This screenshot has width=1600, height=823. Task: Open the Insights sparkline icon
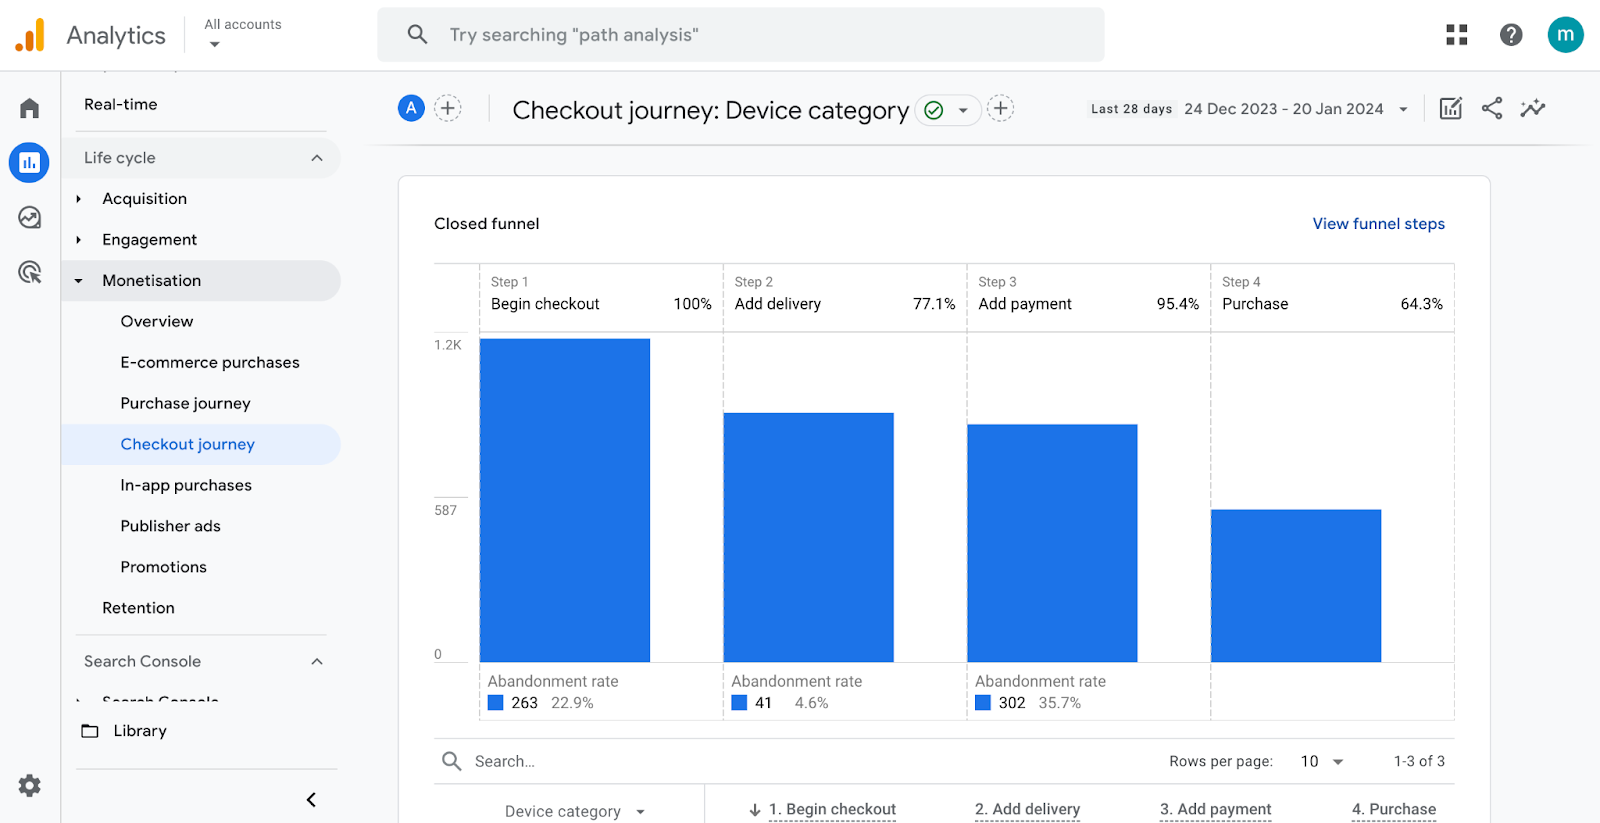(x=1532, y=108)
